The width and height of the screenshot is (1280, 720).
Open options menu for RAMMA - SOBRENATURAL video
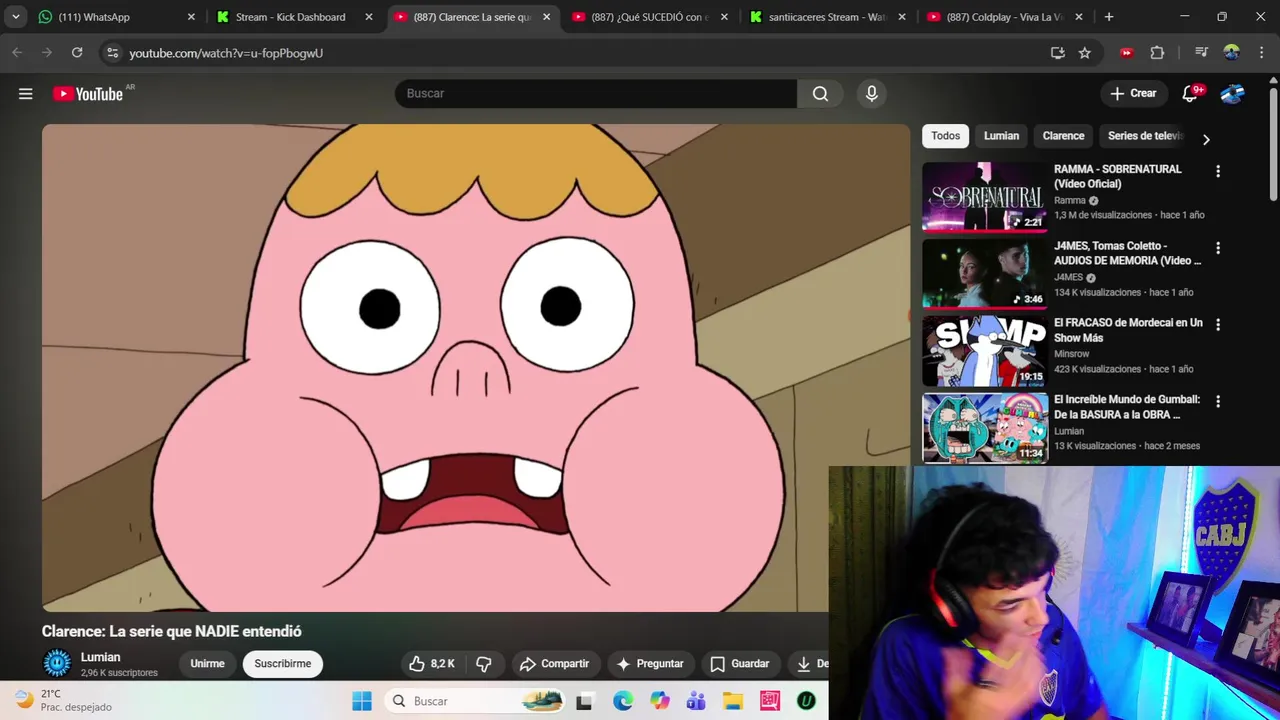[x=1218, y=172]
